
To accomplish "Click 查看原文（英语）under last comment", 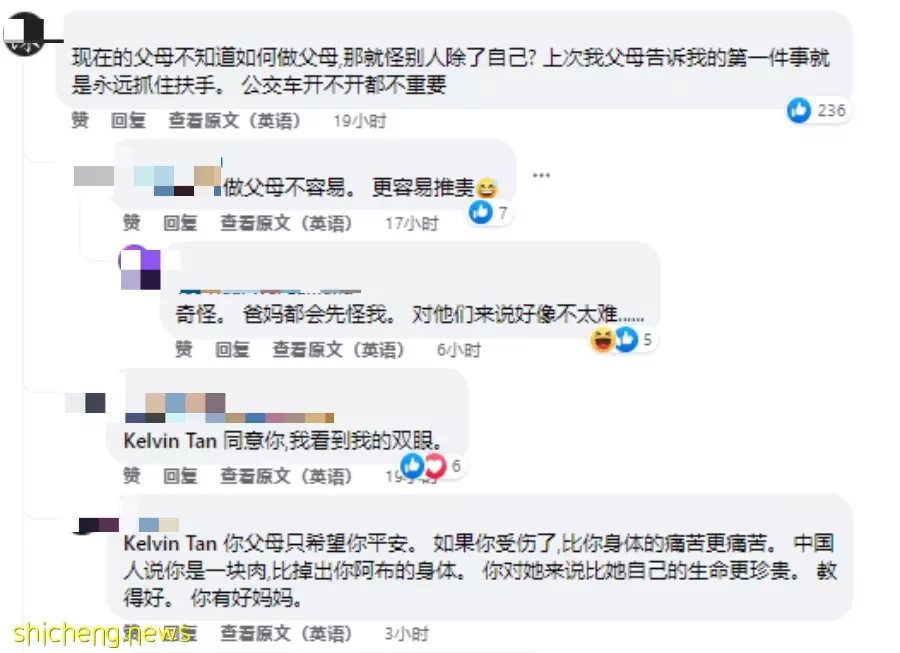I will tap(286, 633).
